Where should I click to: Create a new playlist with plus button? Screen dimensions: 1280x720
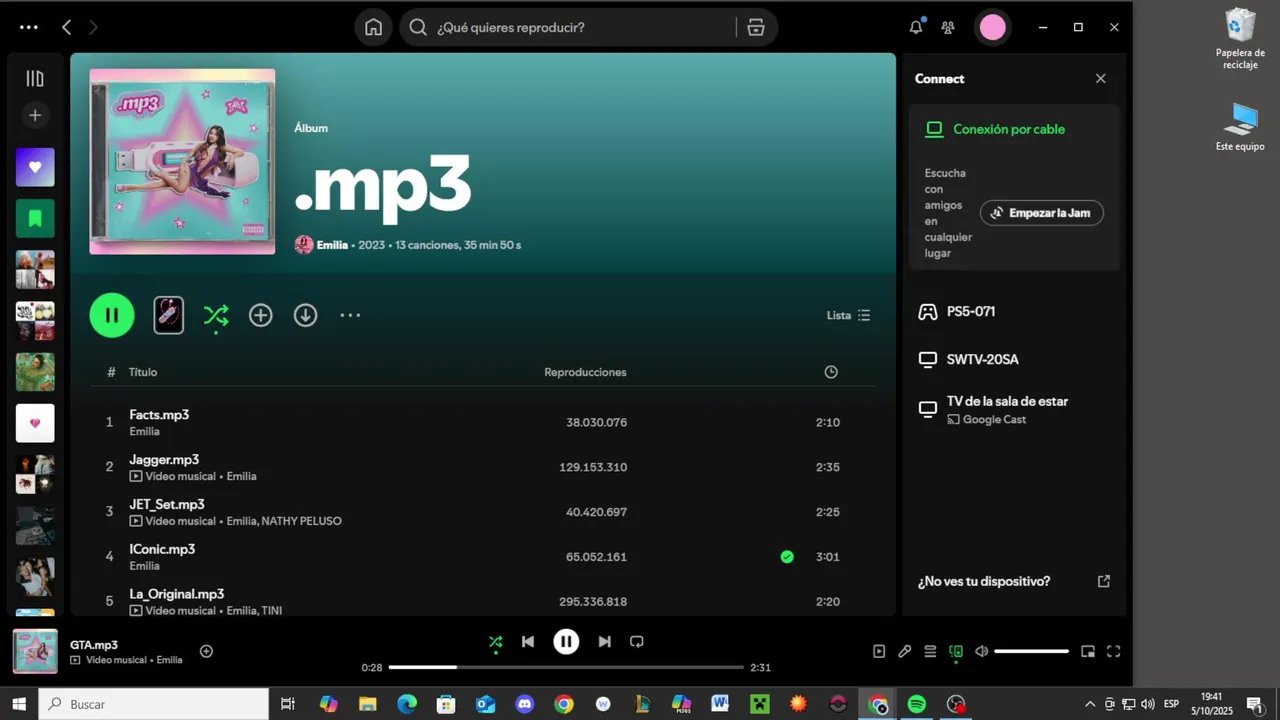tap(35, 115)
